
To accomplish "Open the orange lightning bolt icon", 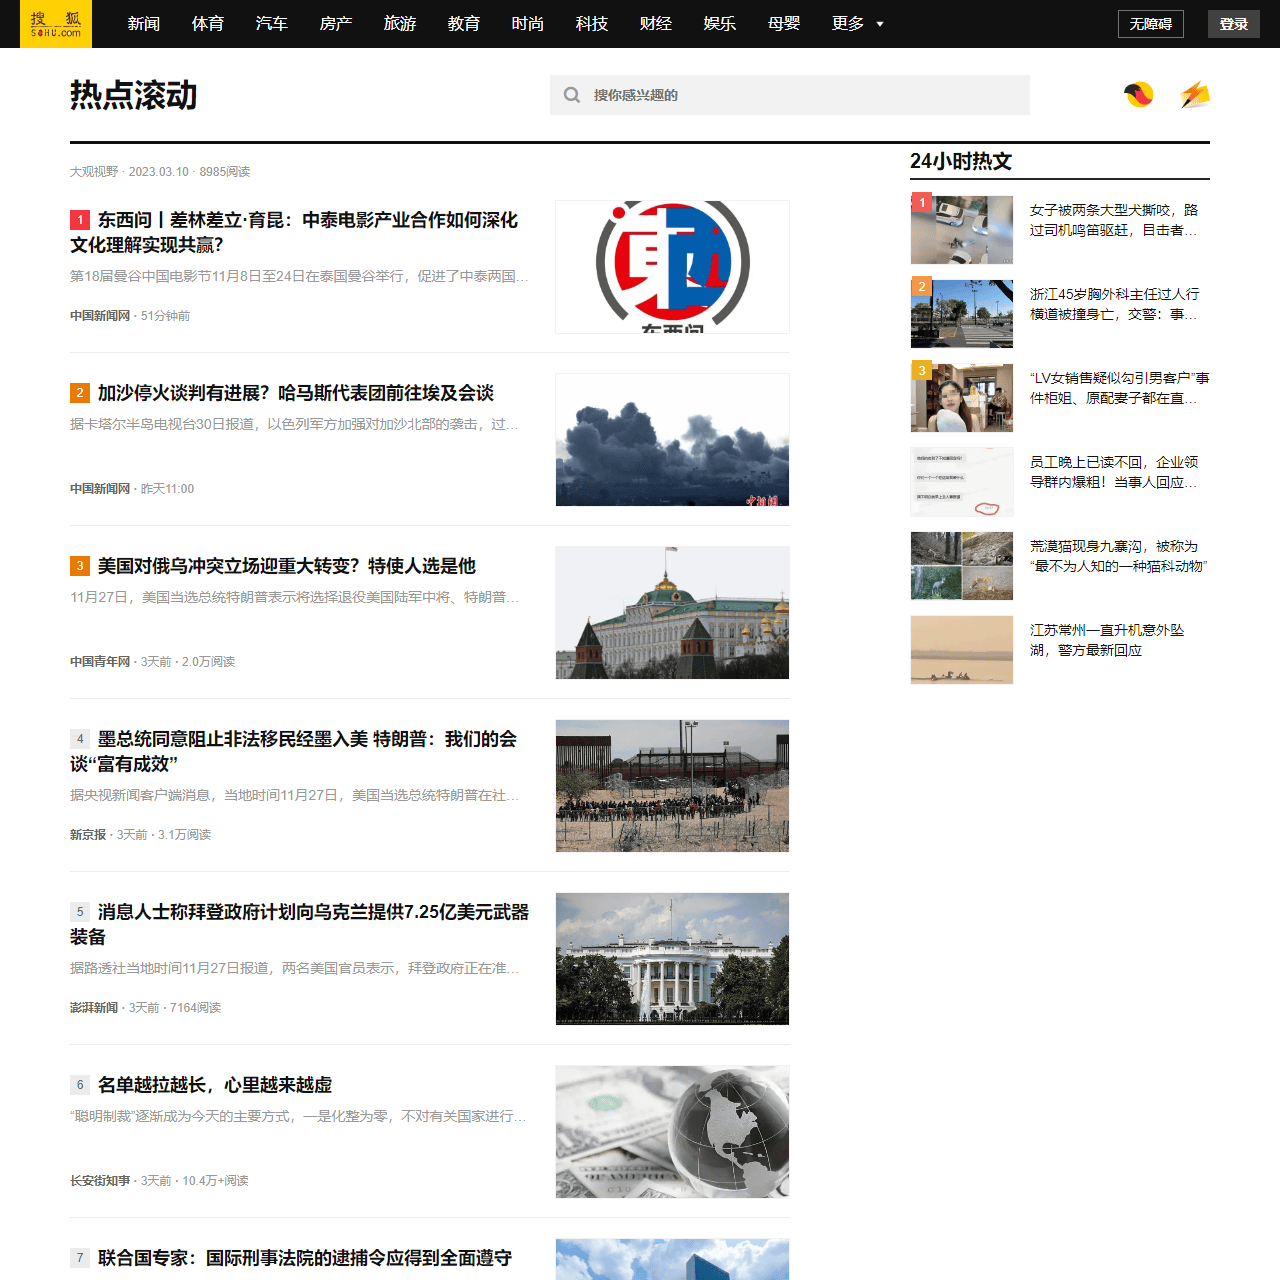I will click(x=1195, y=95).
